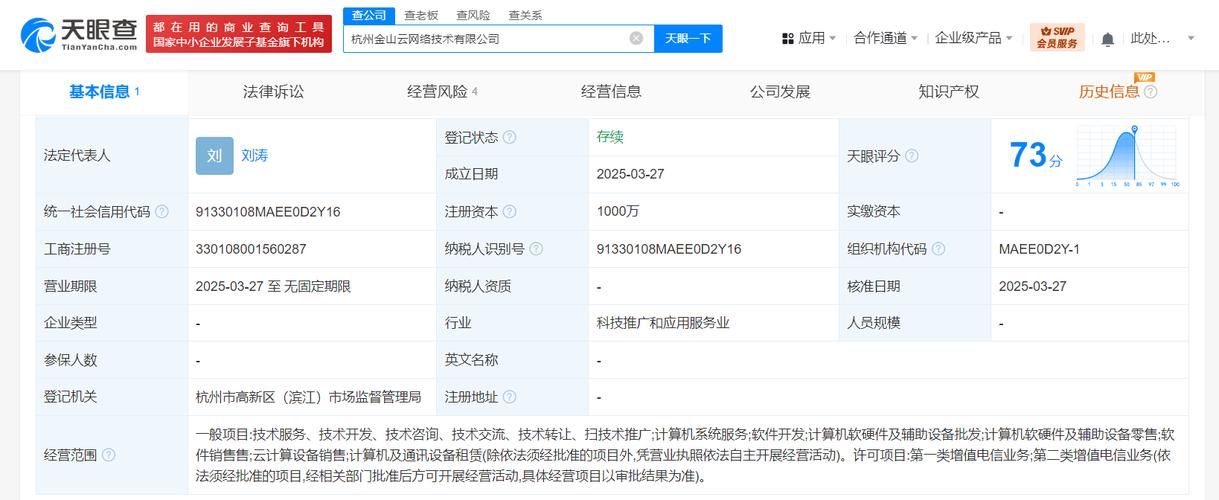Click help icon next to 统一社会信用代码
The width and height of the screenshot is (1219, 500).
pos(162,212)
